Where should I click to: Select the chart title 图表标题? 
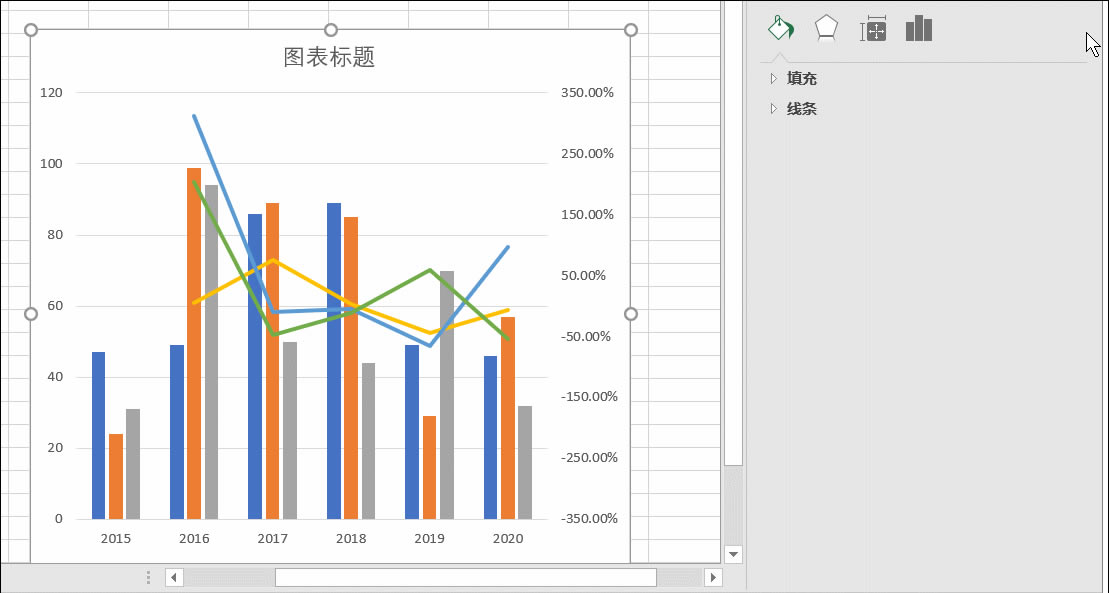pos(330,56)
